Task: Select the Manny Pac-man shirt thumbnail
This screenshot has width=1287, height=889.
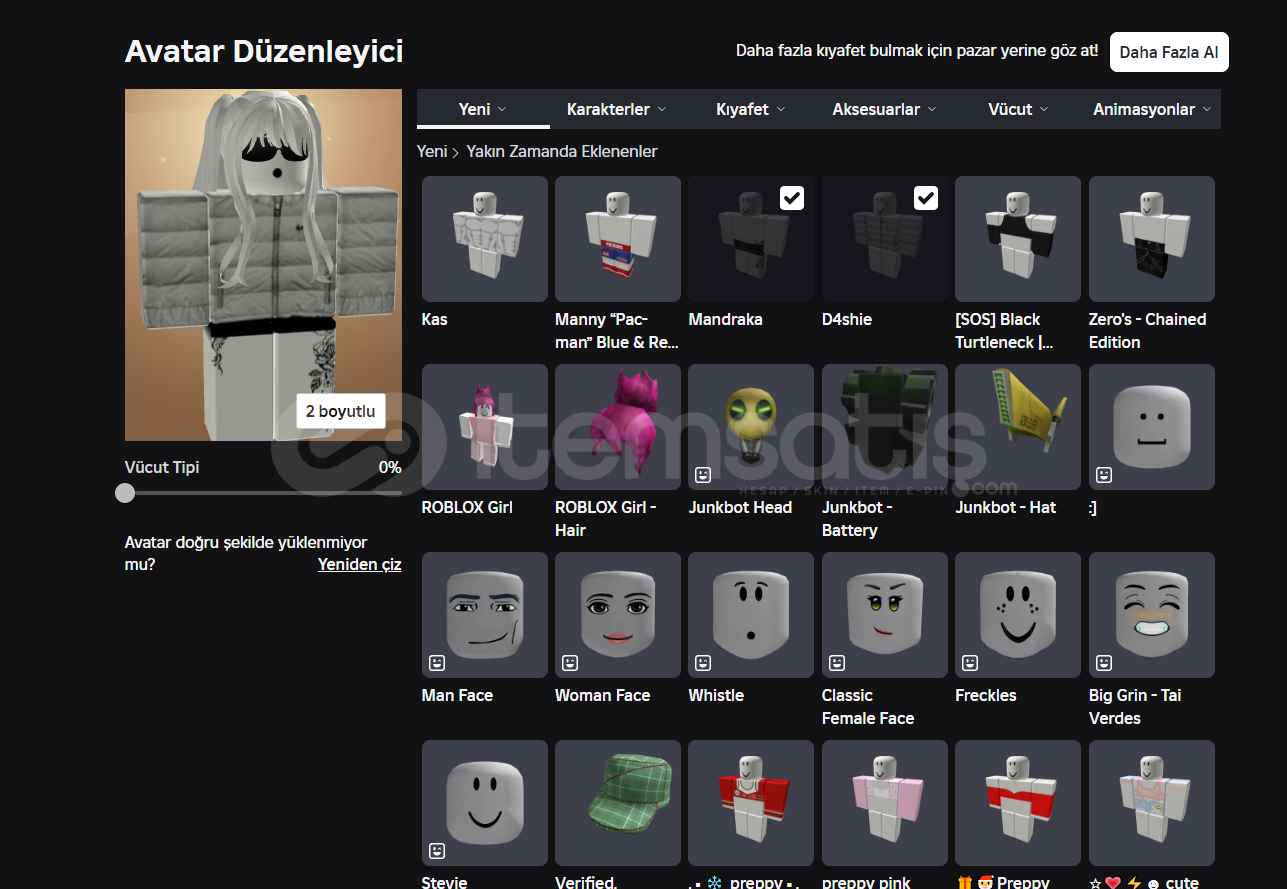Action: click(x=618, y=239)
